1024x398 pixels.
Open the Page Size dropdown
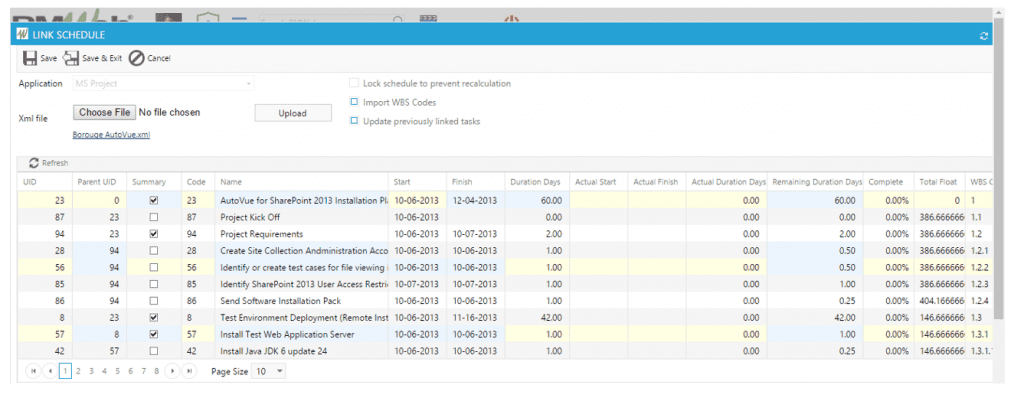268,371
